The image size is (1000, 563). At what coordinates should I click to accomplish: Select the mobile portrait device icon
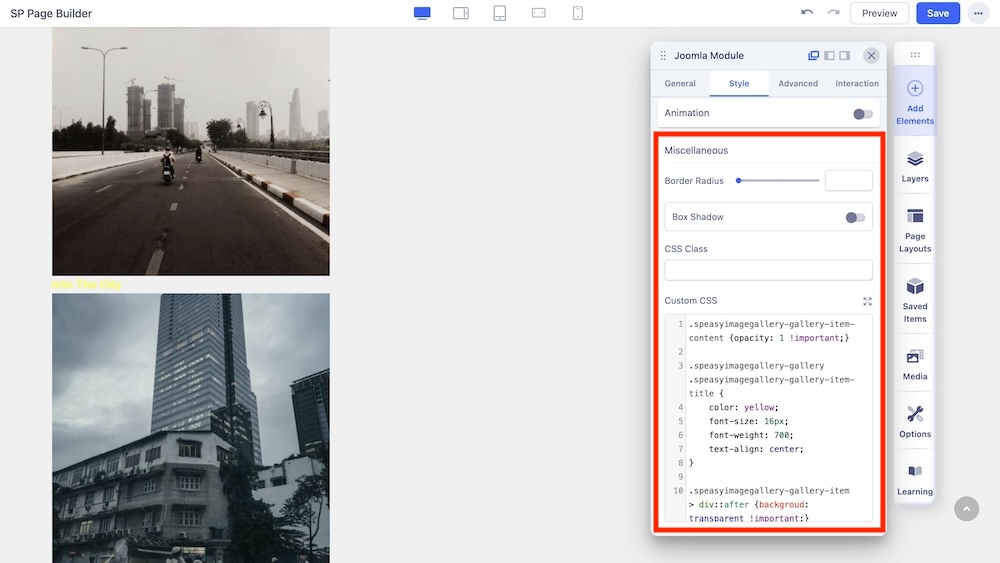point(577,13)
